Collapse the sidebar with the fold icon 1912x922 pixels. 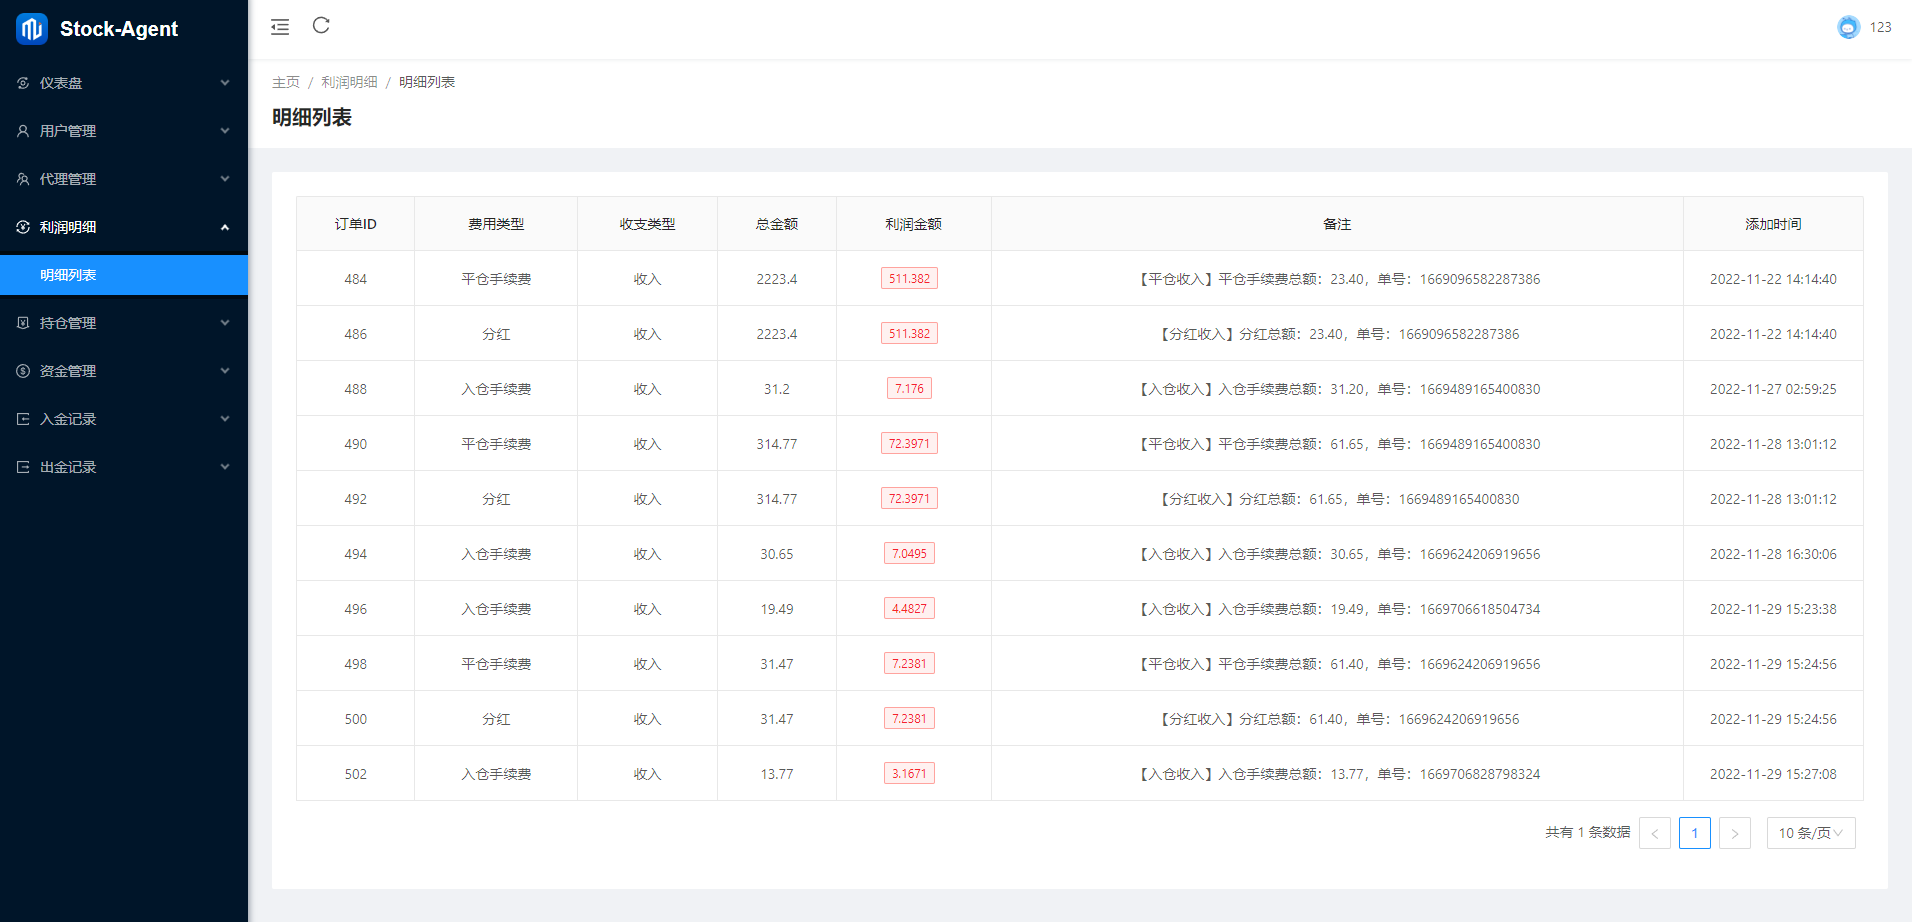pos(280,27)
